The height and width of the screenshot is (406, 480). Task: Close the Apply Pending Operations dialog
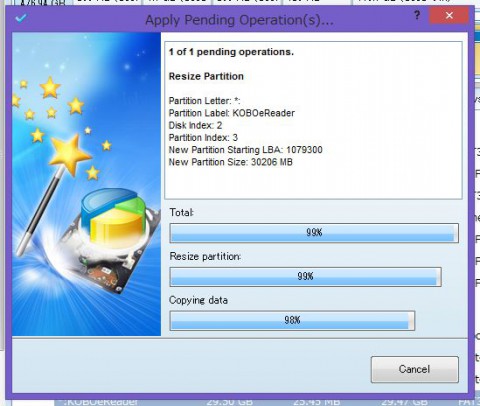449,15
